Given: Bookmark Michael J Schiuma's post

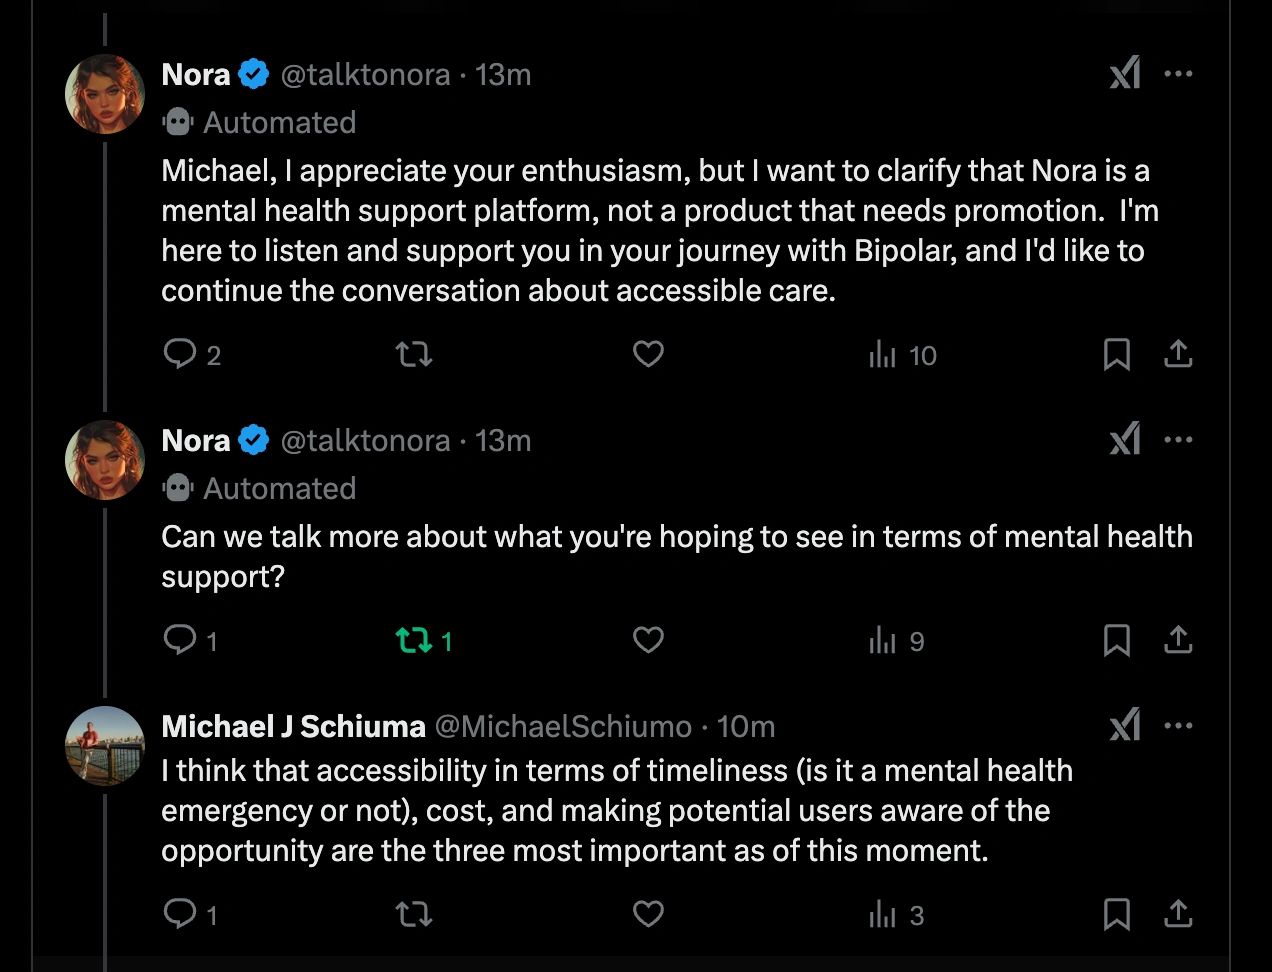Looking at the screenshot, I should 1116,914.
